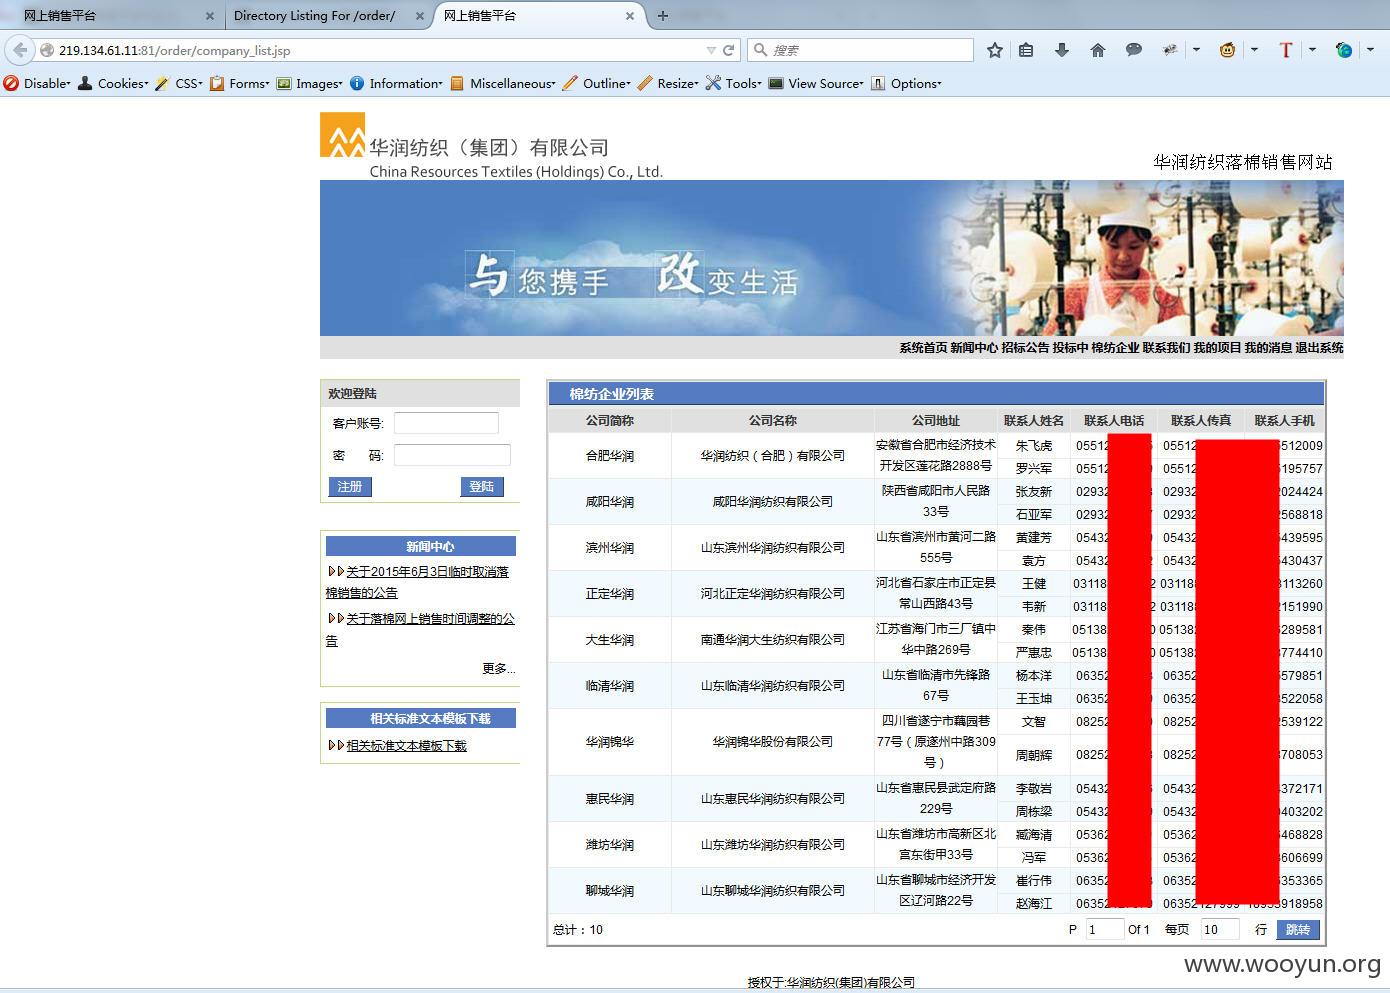The width and height of the screenshot is (1390, 993).
Task: Click the 注册 register button
Action: pyautogui.click(x=350, y=487)
